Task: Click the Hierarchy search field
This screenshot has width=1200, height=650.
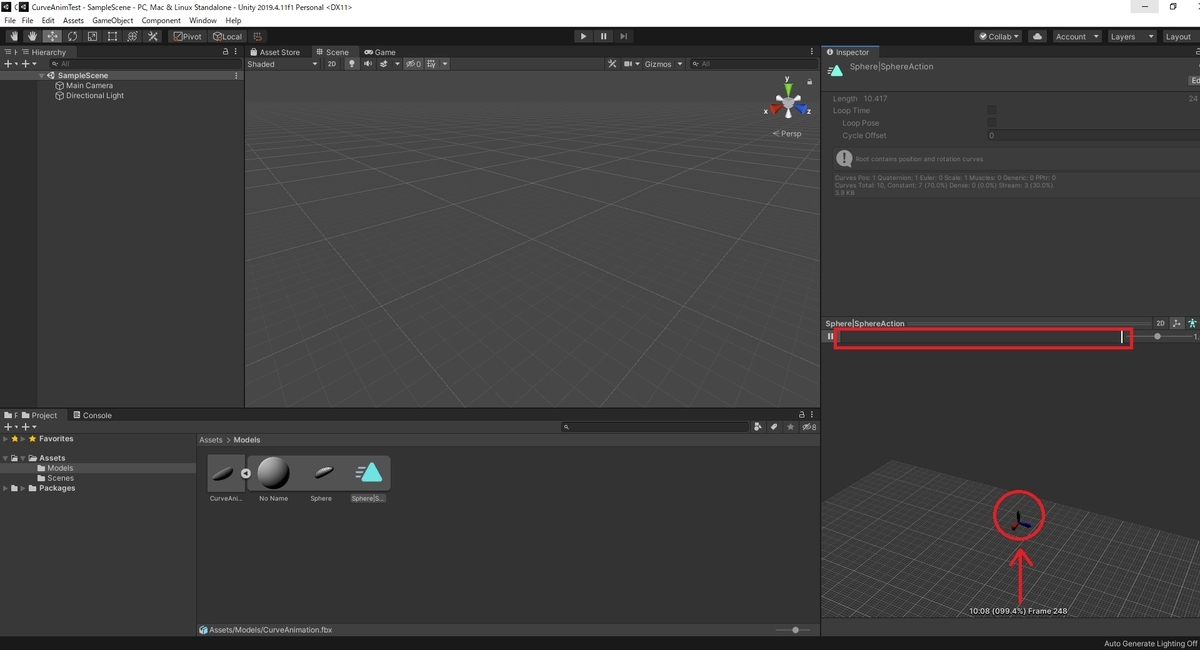Action: tap(145, 64)
